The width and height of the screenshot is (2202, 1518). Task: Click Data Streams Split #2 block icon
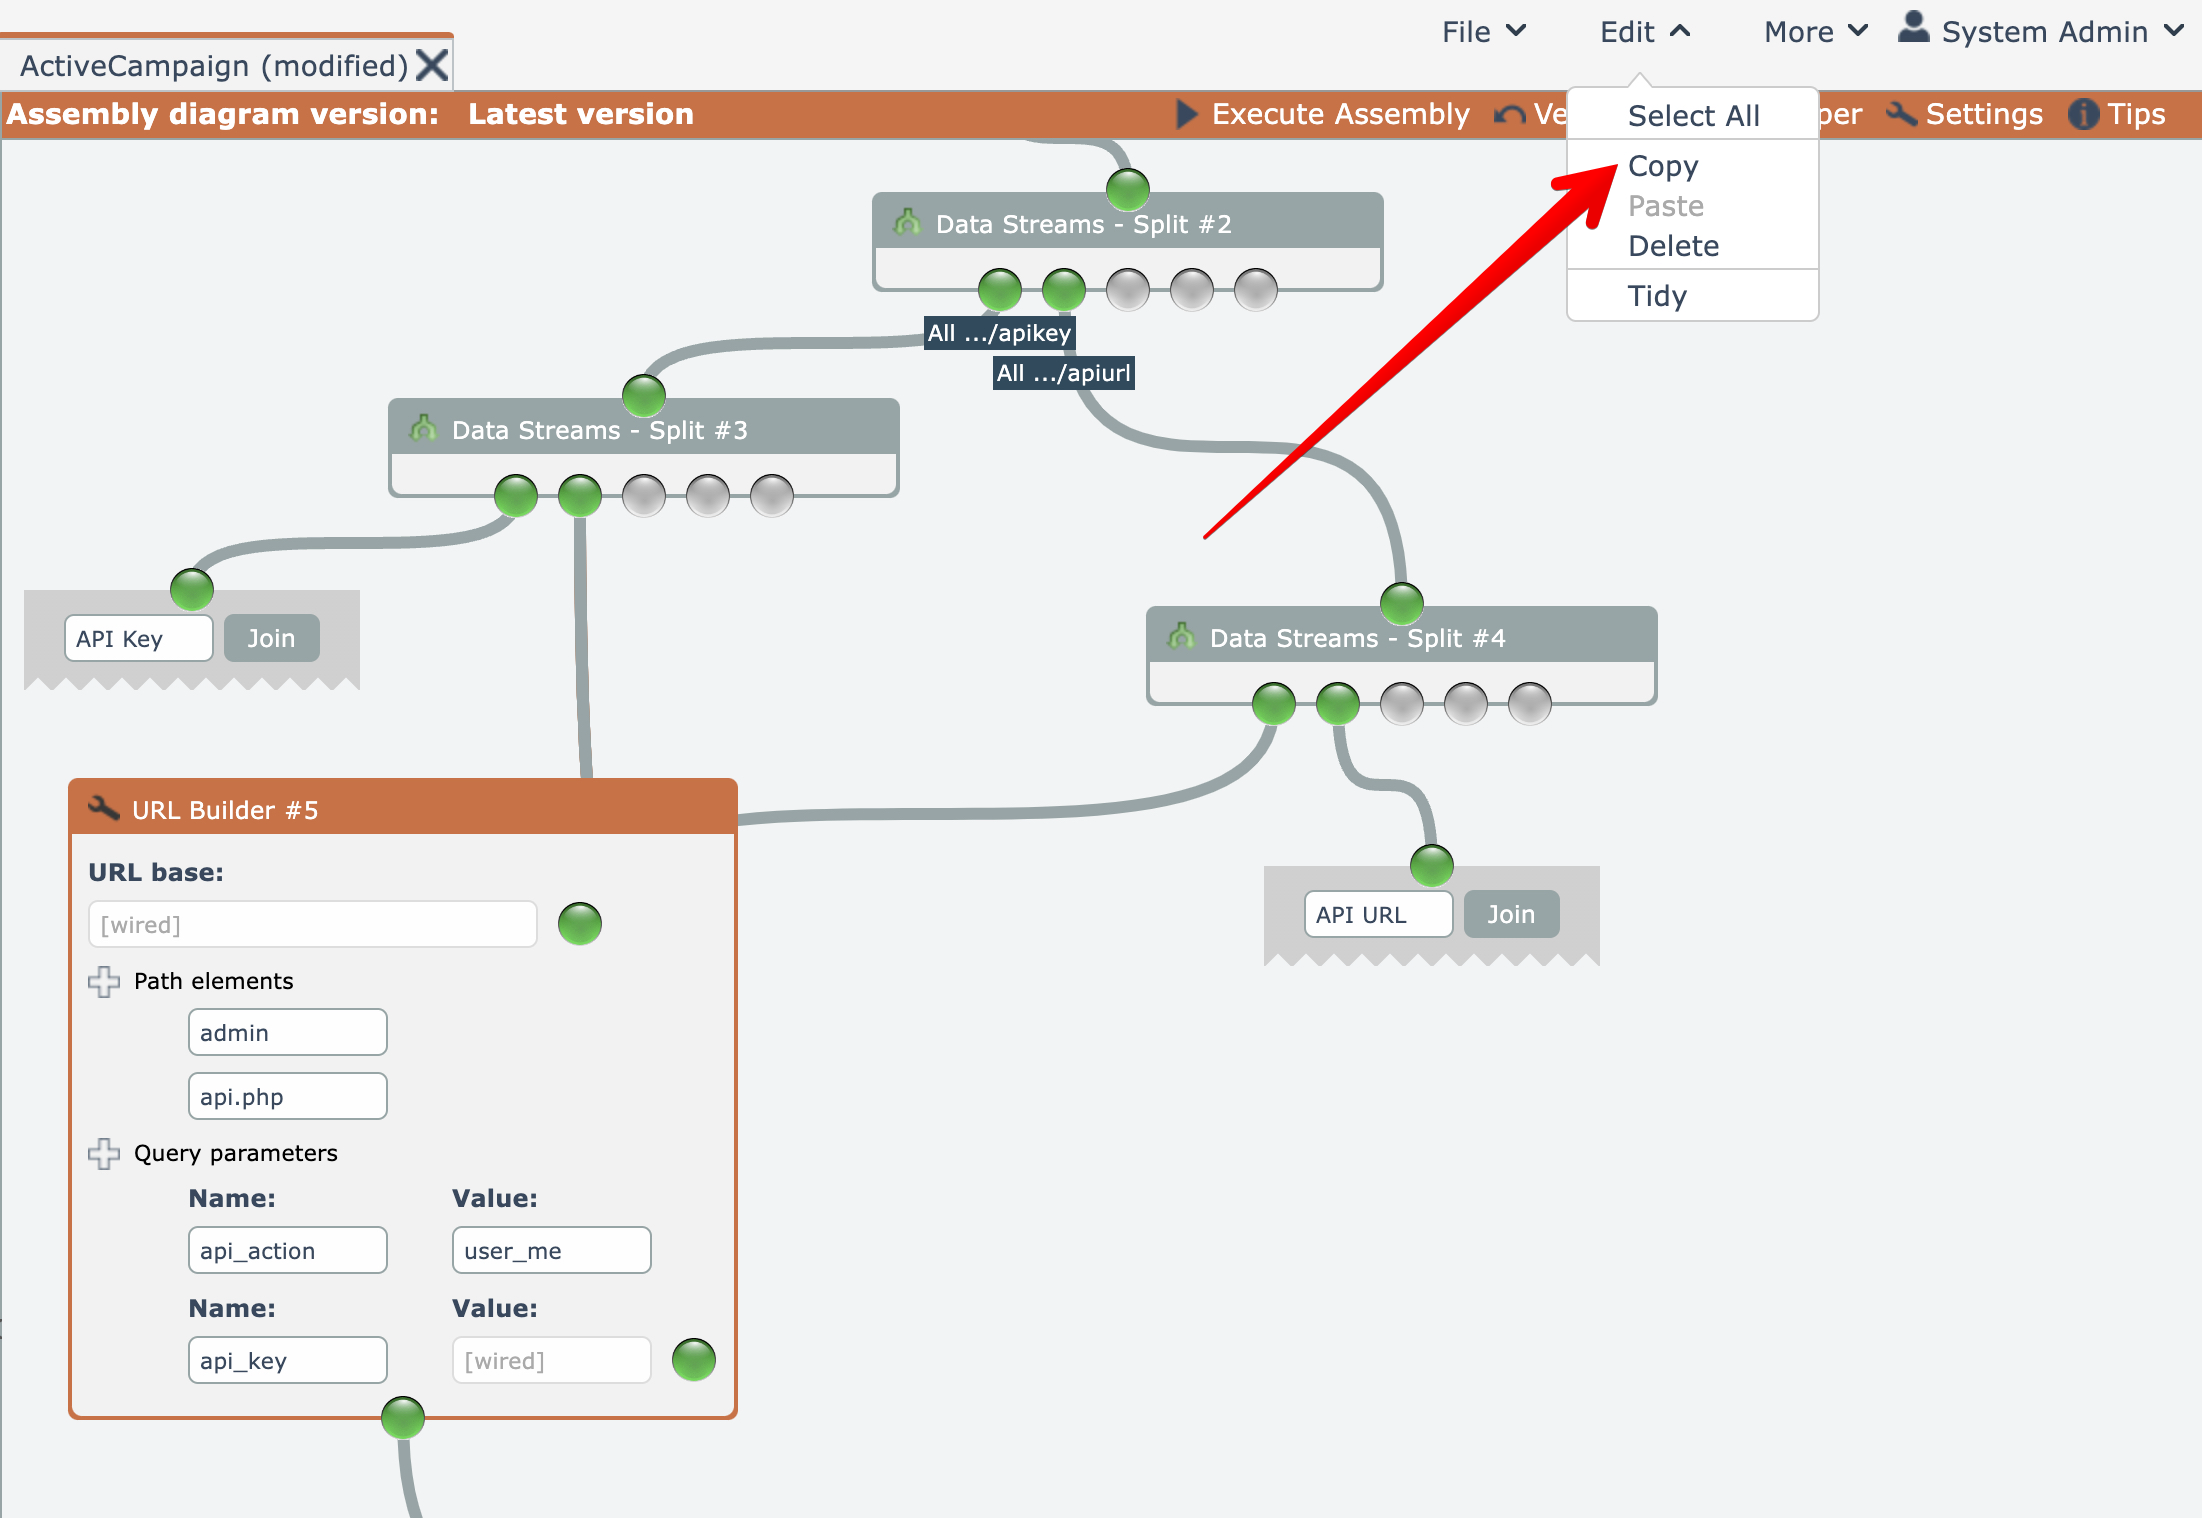click(907, 222)
